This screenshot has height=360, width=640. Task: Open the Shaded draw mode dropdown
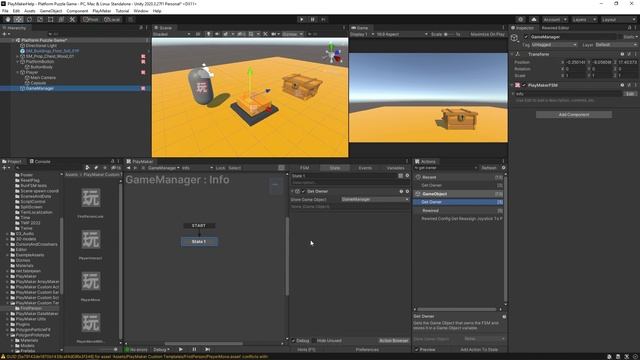pos(171,34)
